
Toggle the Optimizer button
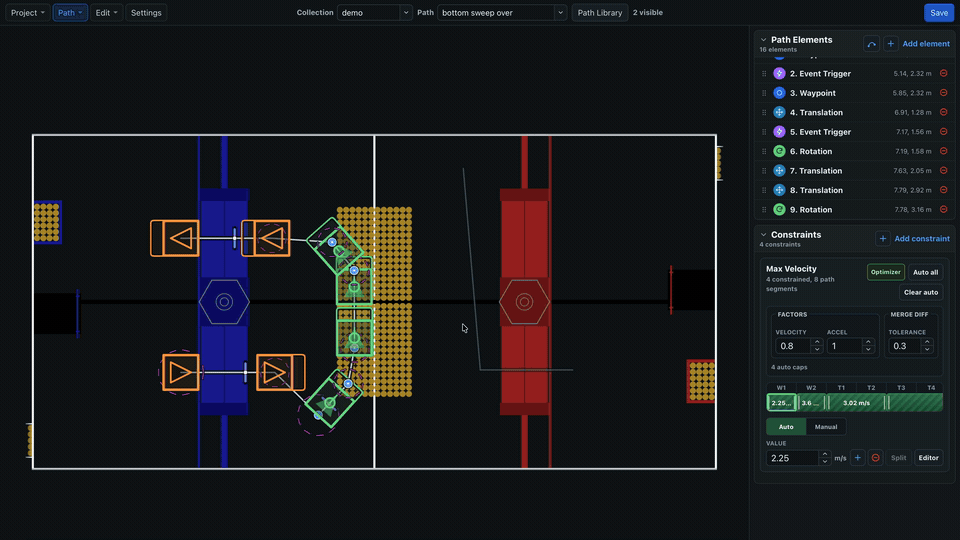point(885,272)
